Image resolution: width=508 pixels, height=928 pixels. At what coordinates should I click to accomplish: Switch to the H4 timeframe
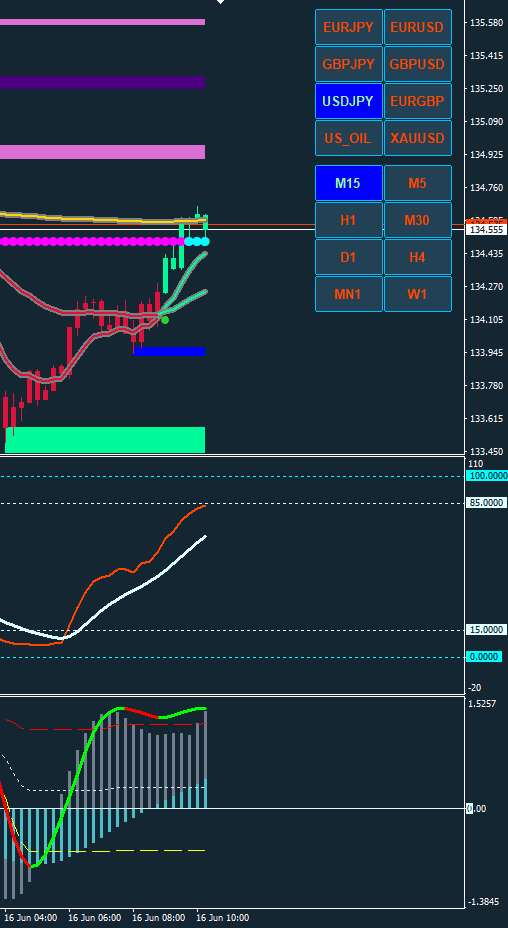pyautogui.click(x=417, y=257)
